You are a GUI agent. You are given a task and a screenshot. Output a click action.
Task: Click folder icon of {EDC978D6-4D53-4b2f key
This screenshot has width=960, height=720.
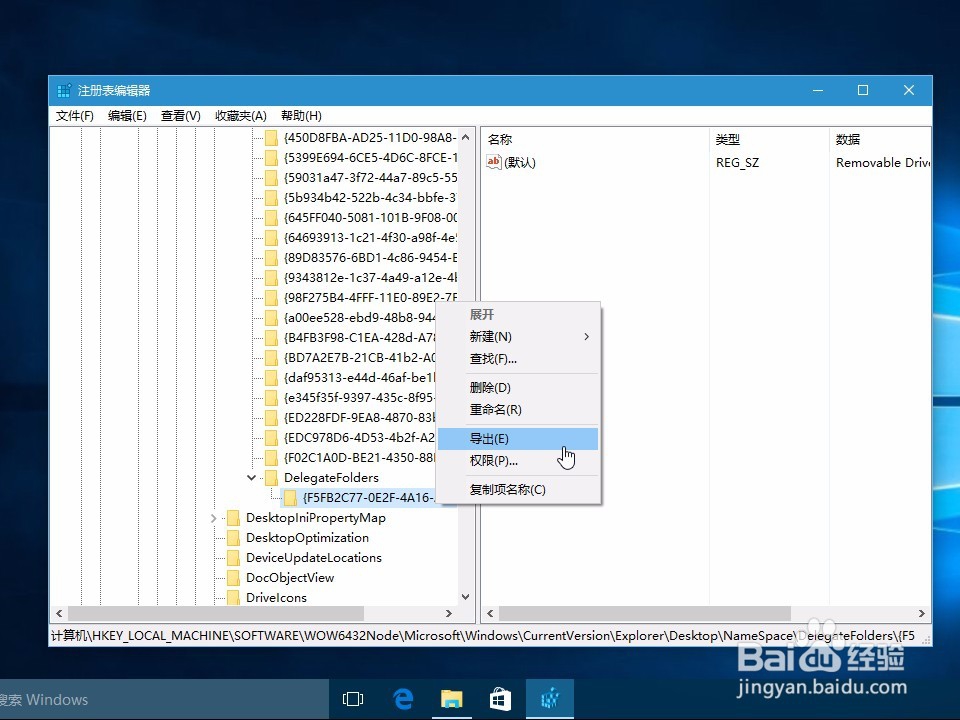click(x=271, y=438)
